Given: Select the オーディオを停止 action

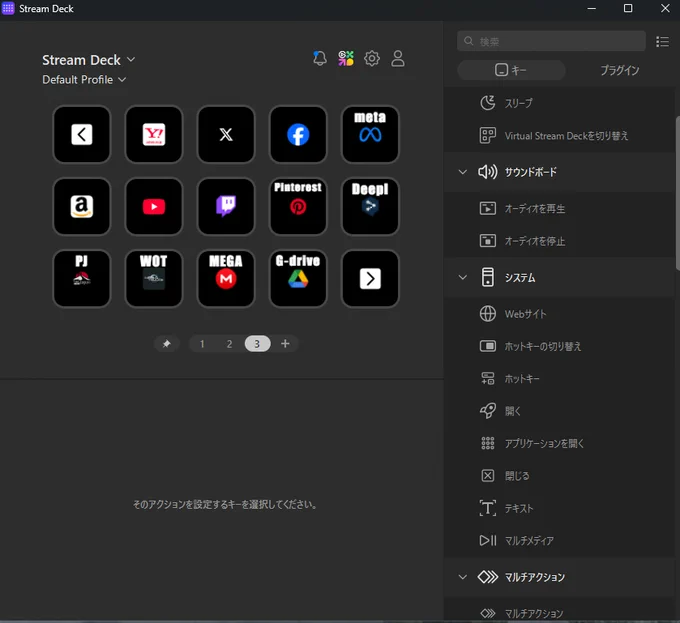Looking at the screenshot, I should tap(559, 241).
